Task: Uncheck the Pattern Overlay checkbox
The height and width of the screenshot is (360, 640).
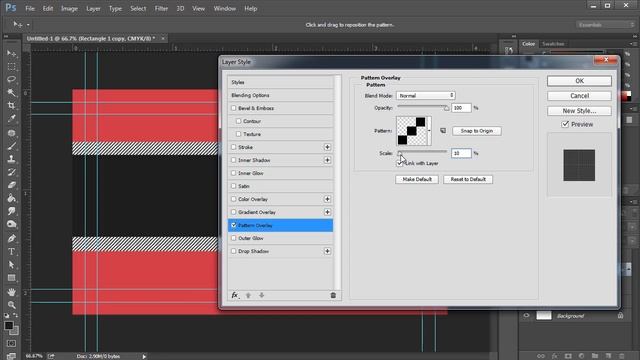Action: pyautogui.click(x=233, y=225)
